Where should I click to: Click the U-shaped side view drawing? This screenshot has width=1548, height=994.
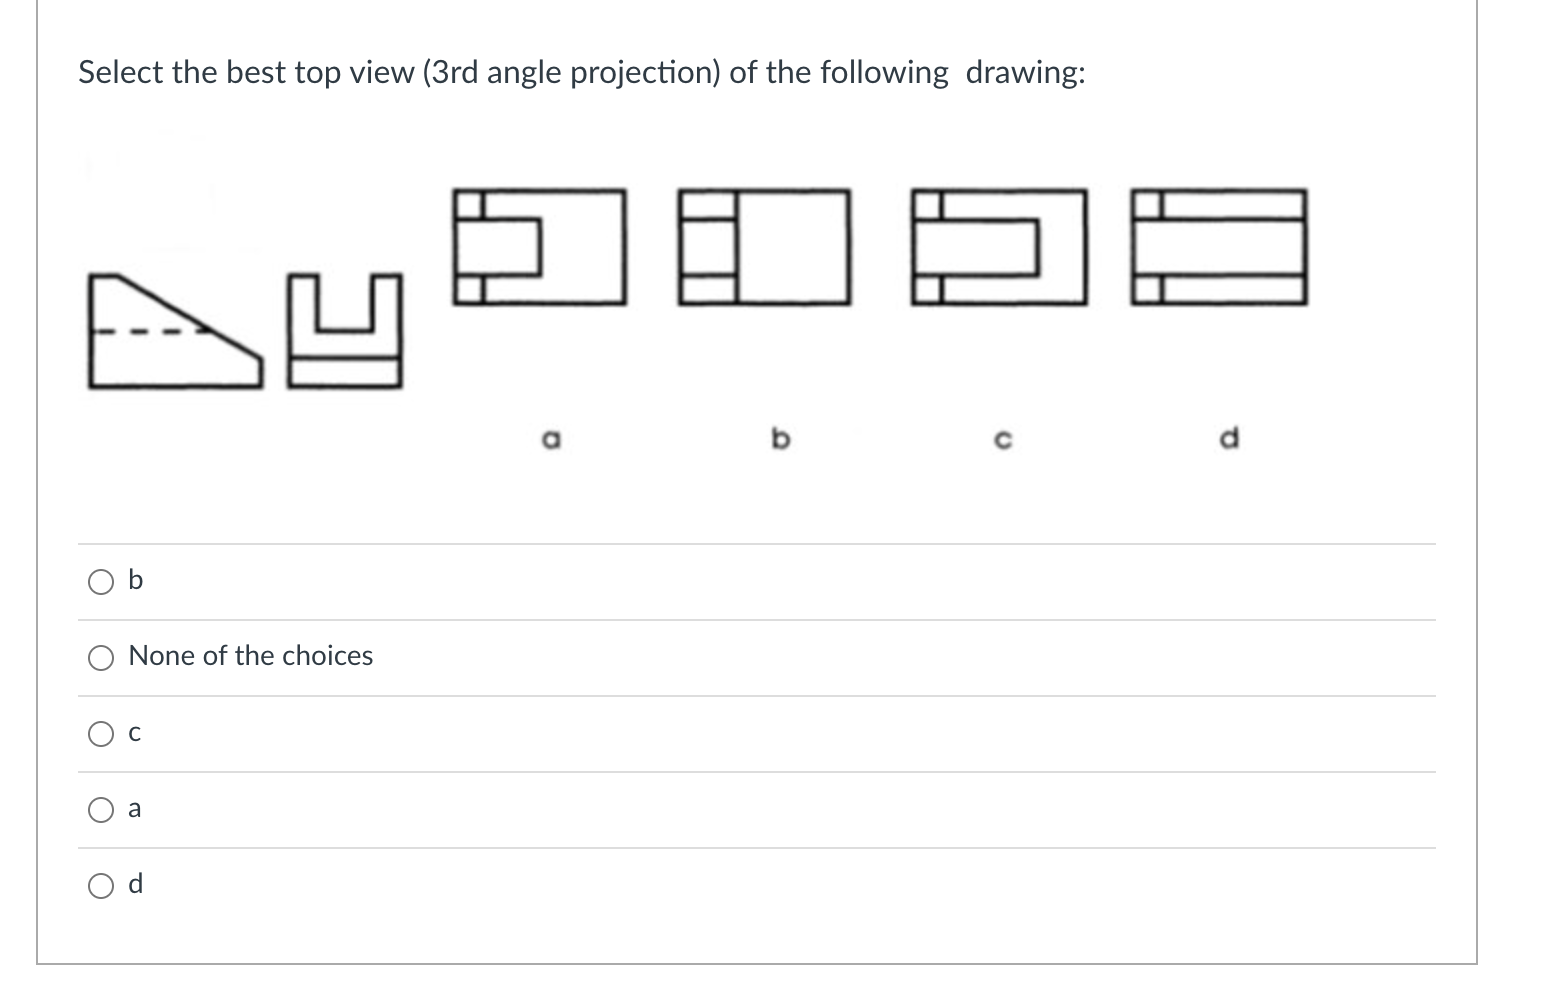pos(345,330)
